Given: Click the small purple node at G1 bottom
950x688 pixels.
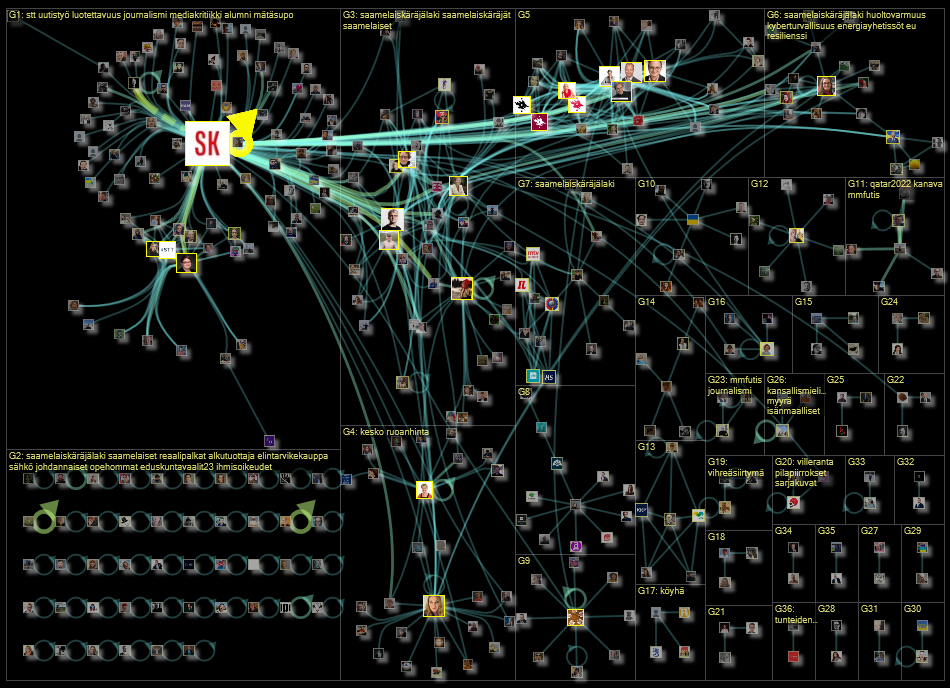Looking at the screenshot, I should [270, 440].
